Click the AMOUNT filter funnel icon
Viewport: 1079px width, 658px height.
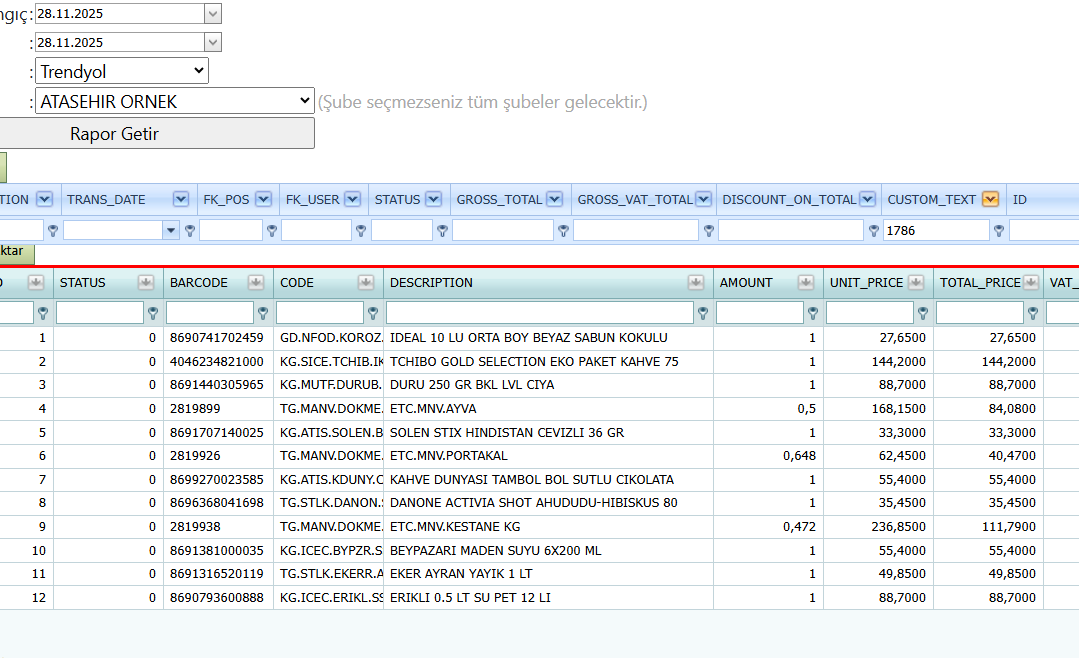(x=813, y=313)
